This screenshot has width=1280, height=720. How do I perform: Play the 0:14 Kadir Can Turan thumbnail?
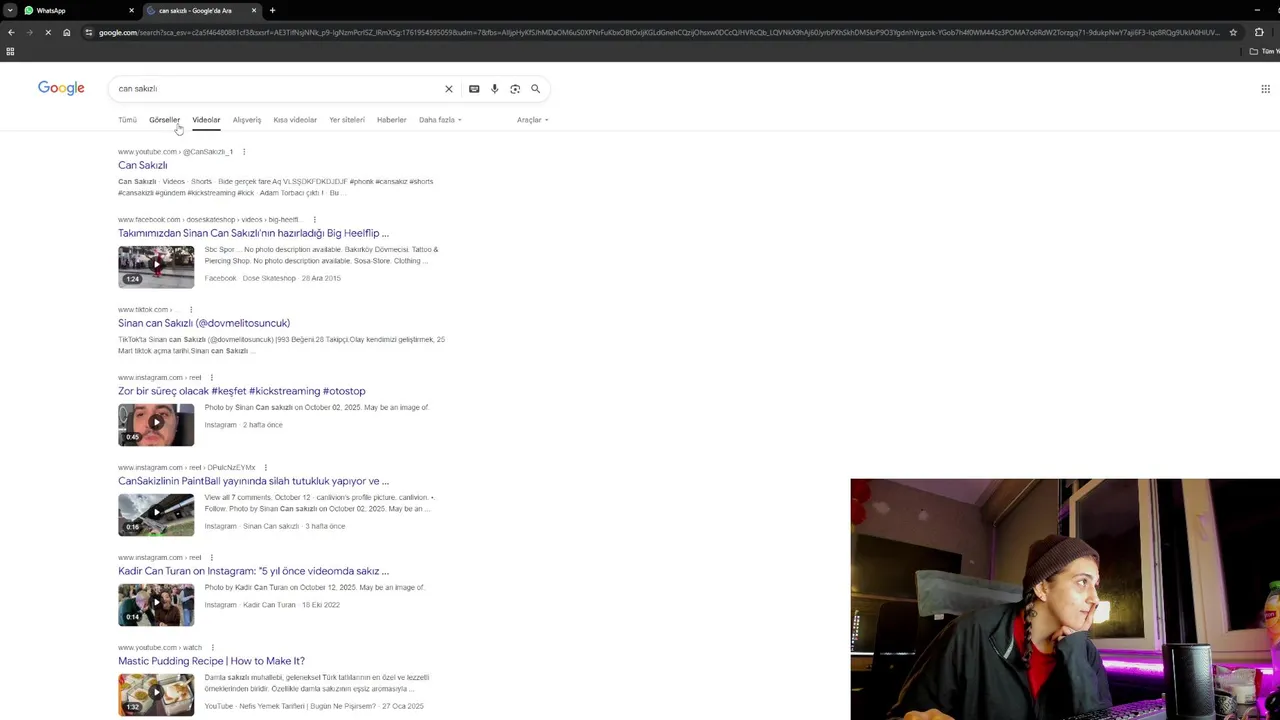pyautogui.click(x=156, y=604)
